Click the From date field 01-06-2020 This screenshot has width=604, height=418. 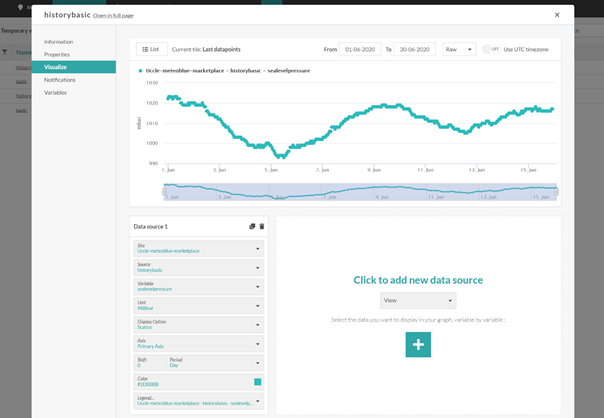click(360, 49)
